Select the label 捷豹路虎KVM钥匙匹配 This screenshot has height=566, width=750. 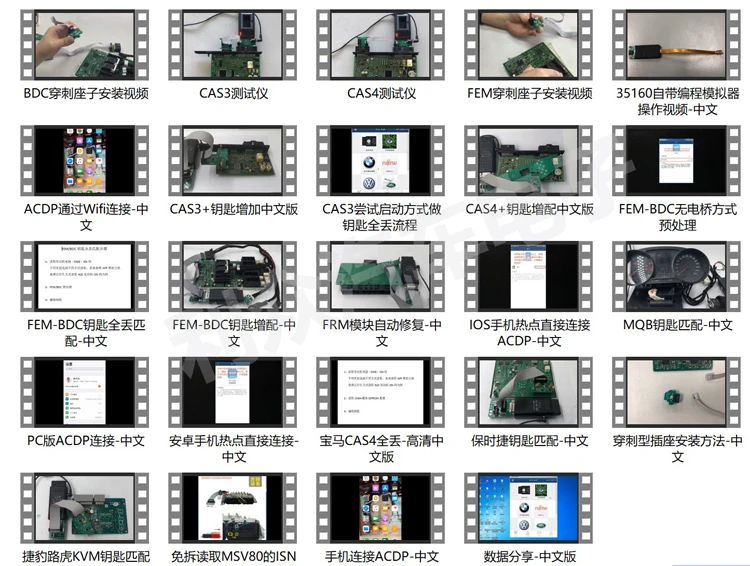click(x=86, y=556)
